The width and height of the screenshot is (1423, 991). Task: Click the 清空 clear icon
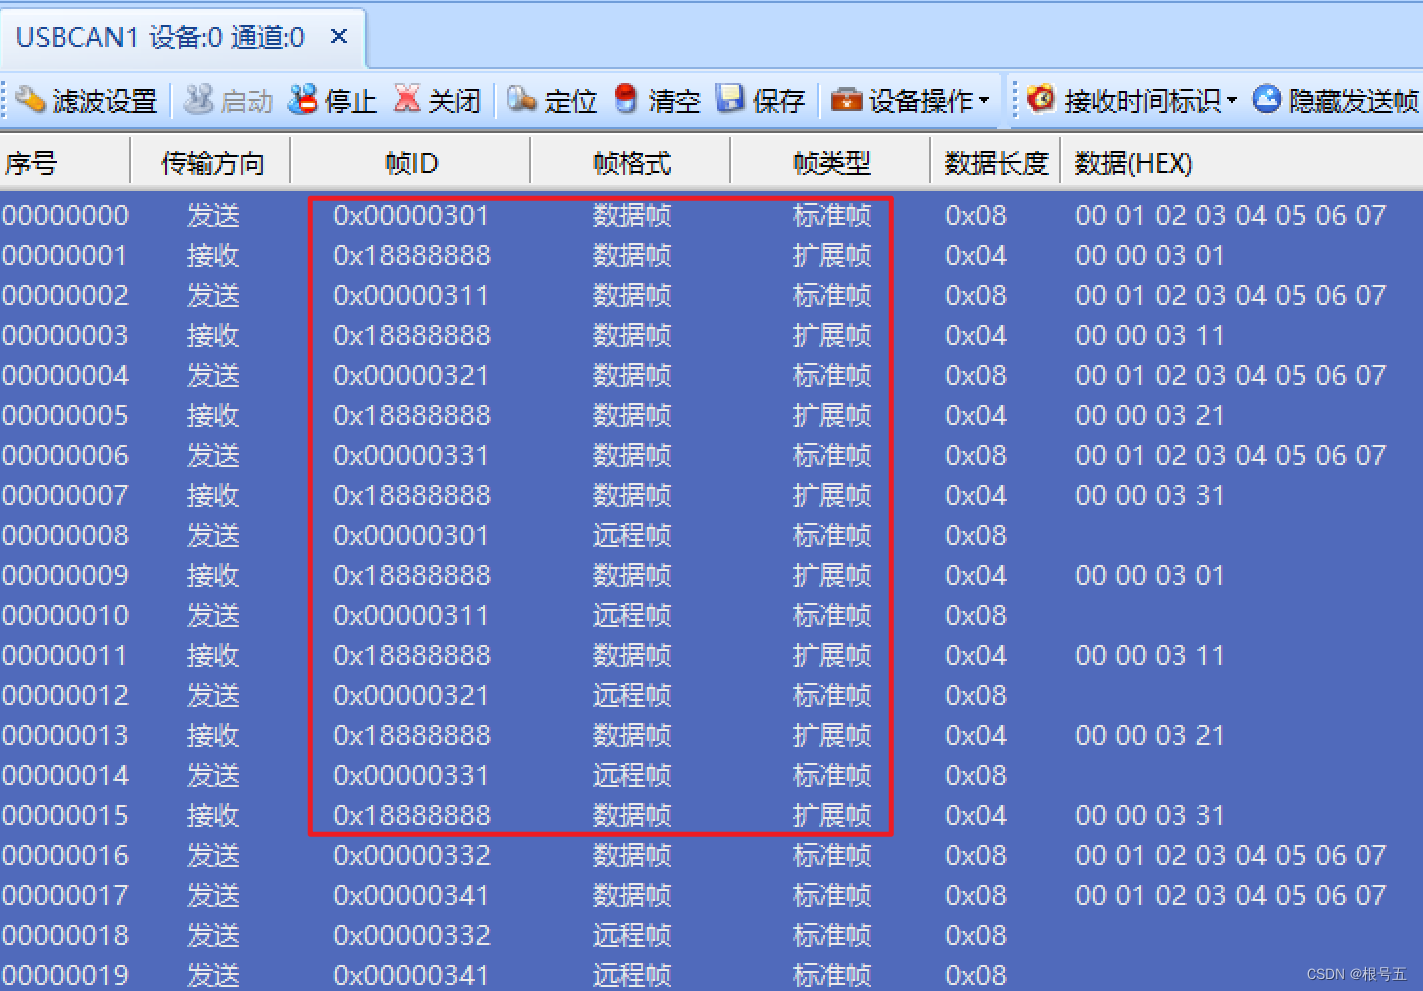(626, 99)
